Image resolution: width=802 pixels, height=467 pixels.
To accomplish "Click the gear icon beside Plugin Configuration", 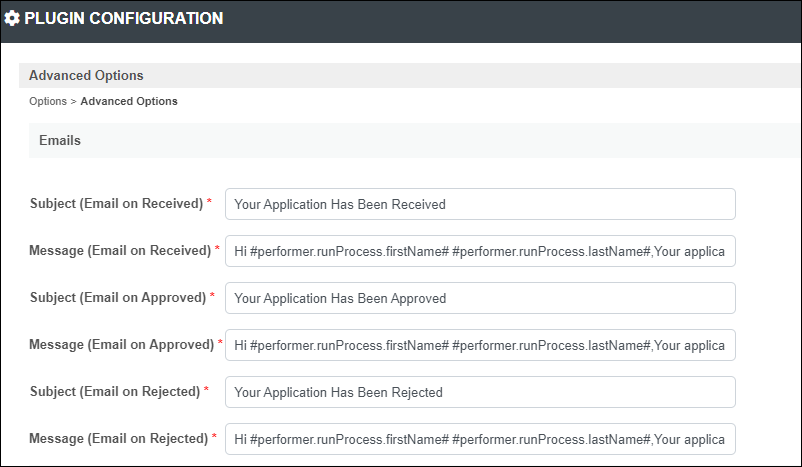I will click(x=12, y=18).
